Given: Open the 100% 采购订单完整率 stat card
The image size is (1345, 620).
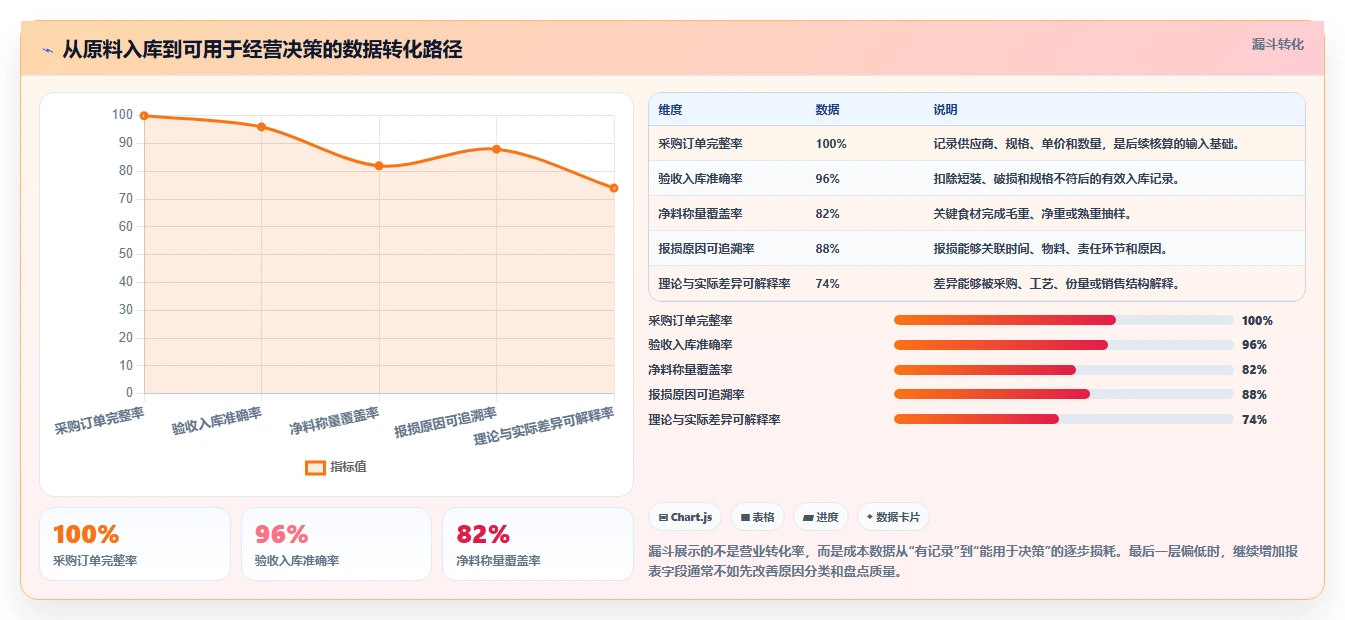Looking at the screenshot, I should [x=135, y=544].
